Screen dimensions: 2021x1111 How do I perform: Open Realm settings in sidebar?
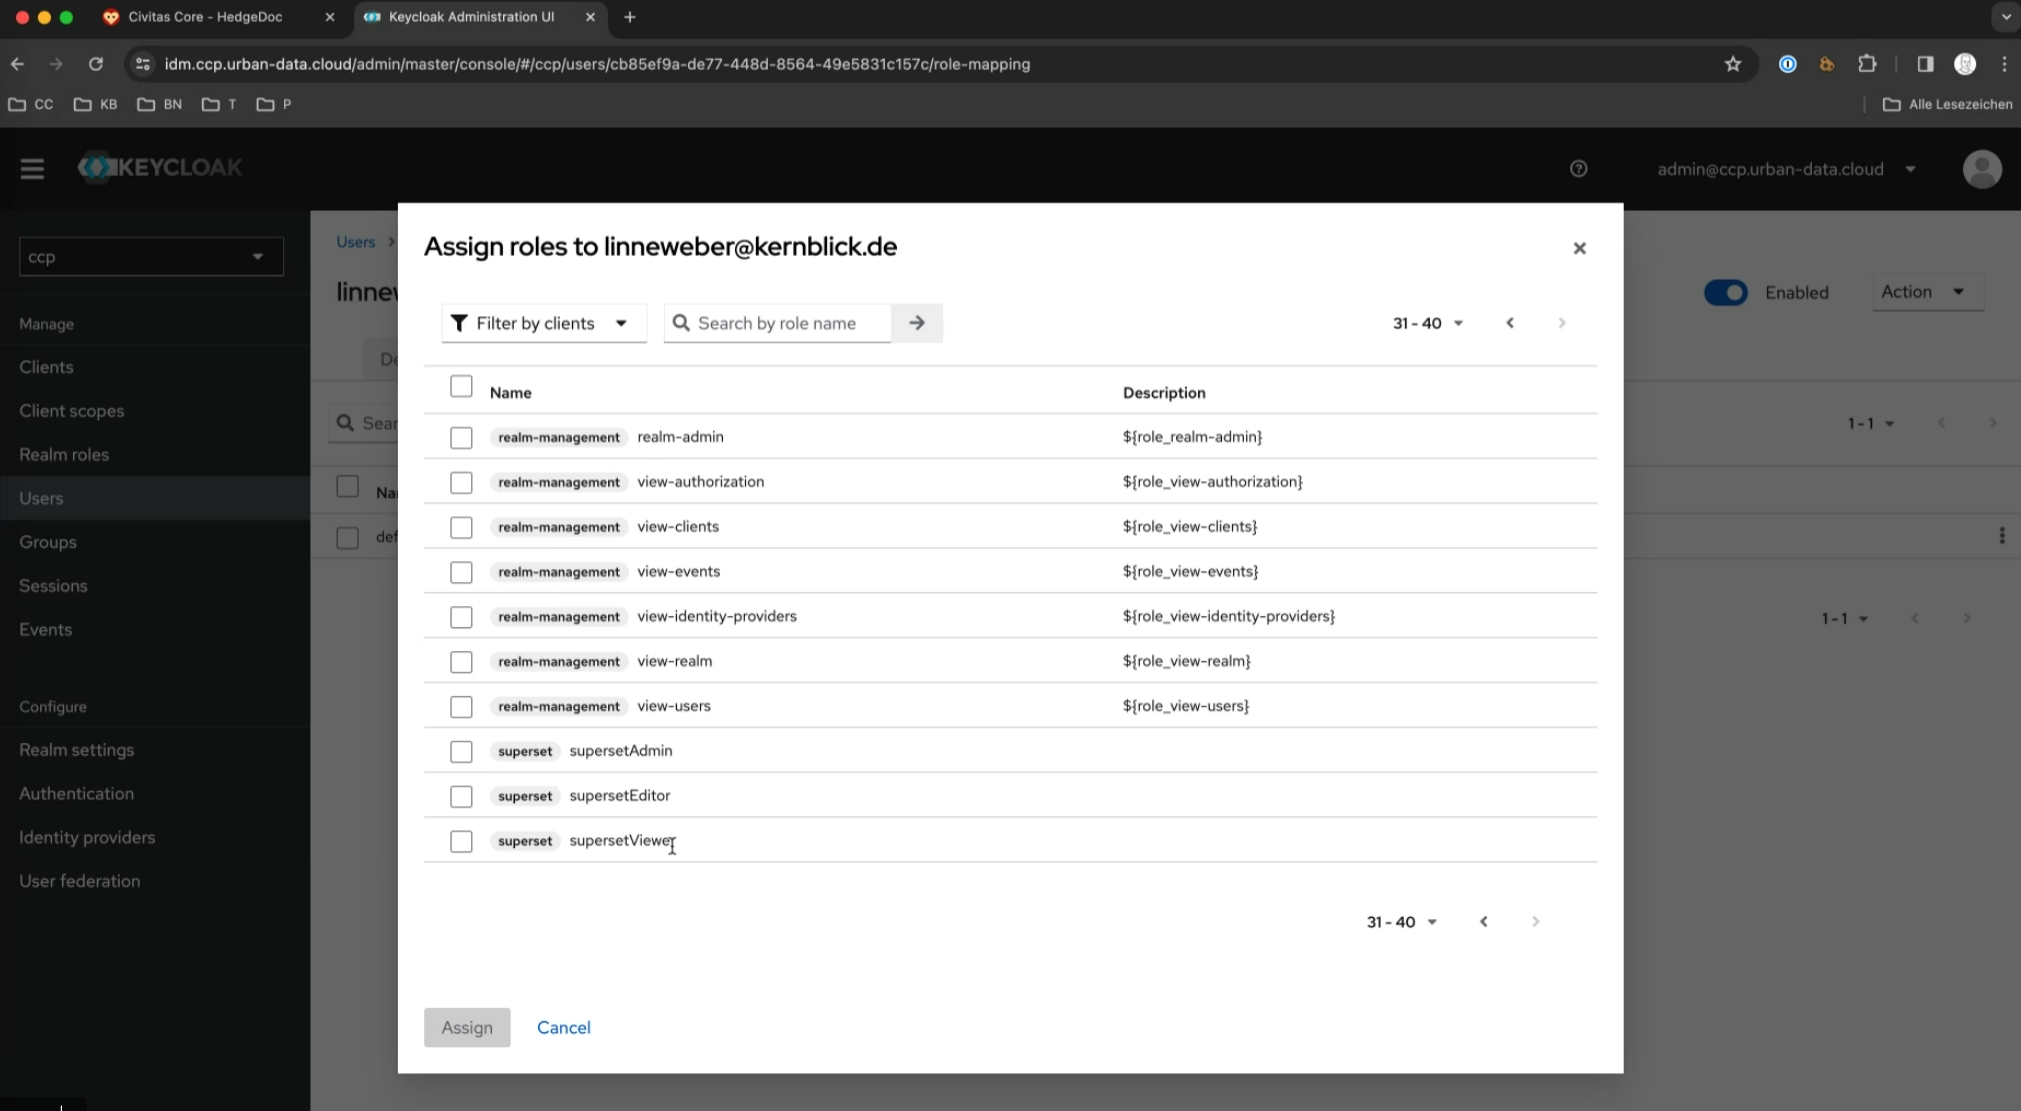pos(76,750)
